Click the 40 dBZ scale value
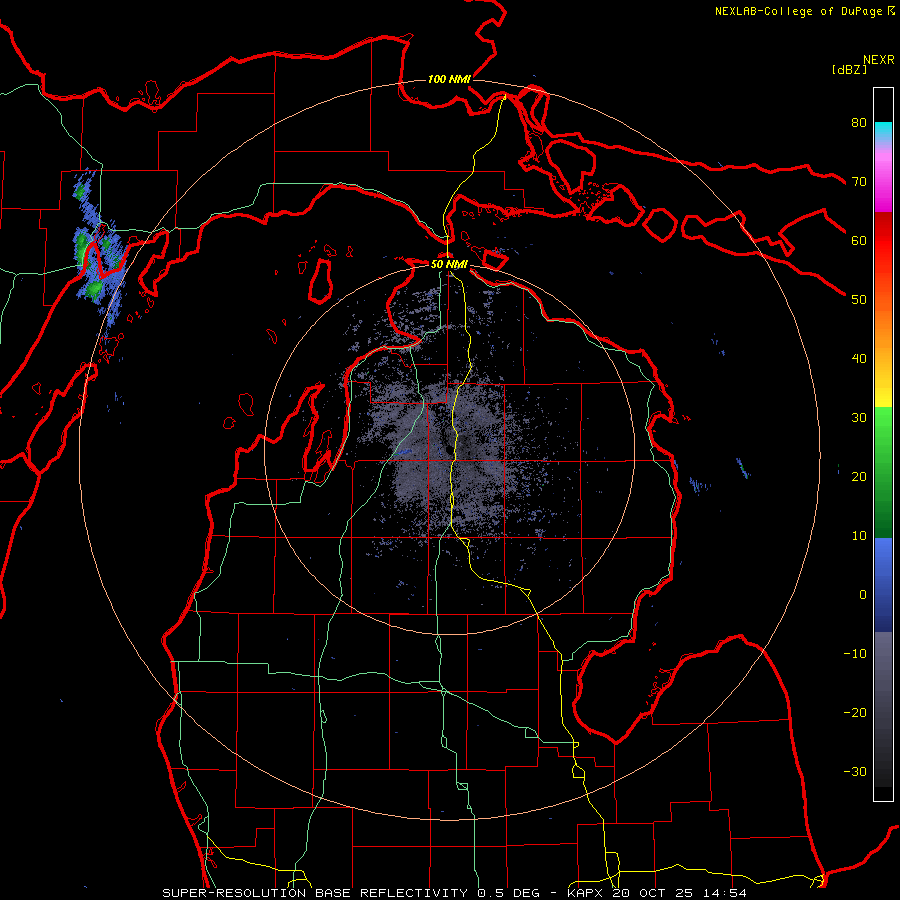 click(x=859, y=359)
